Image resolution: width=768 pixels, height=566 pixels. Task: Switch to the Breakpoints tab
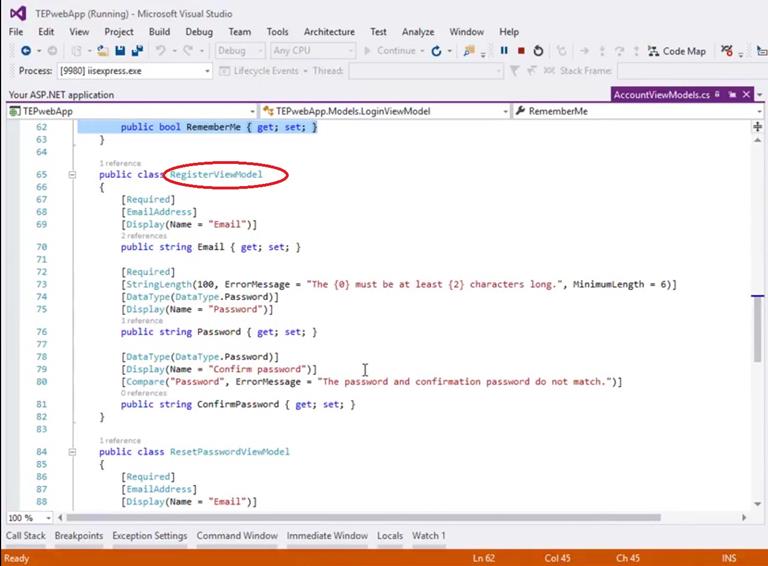[x=79, y=536]
